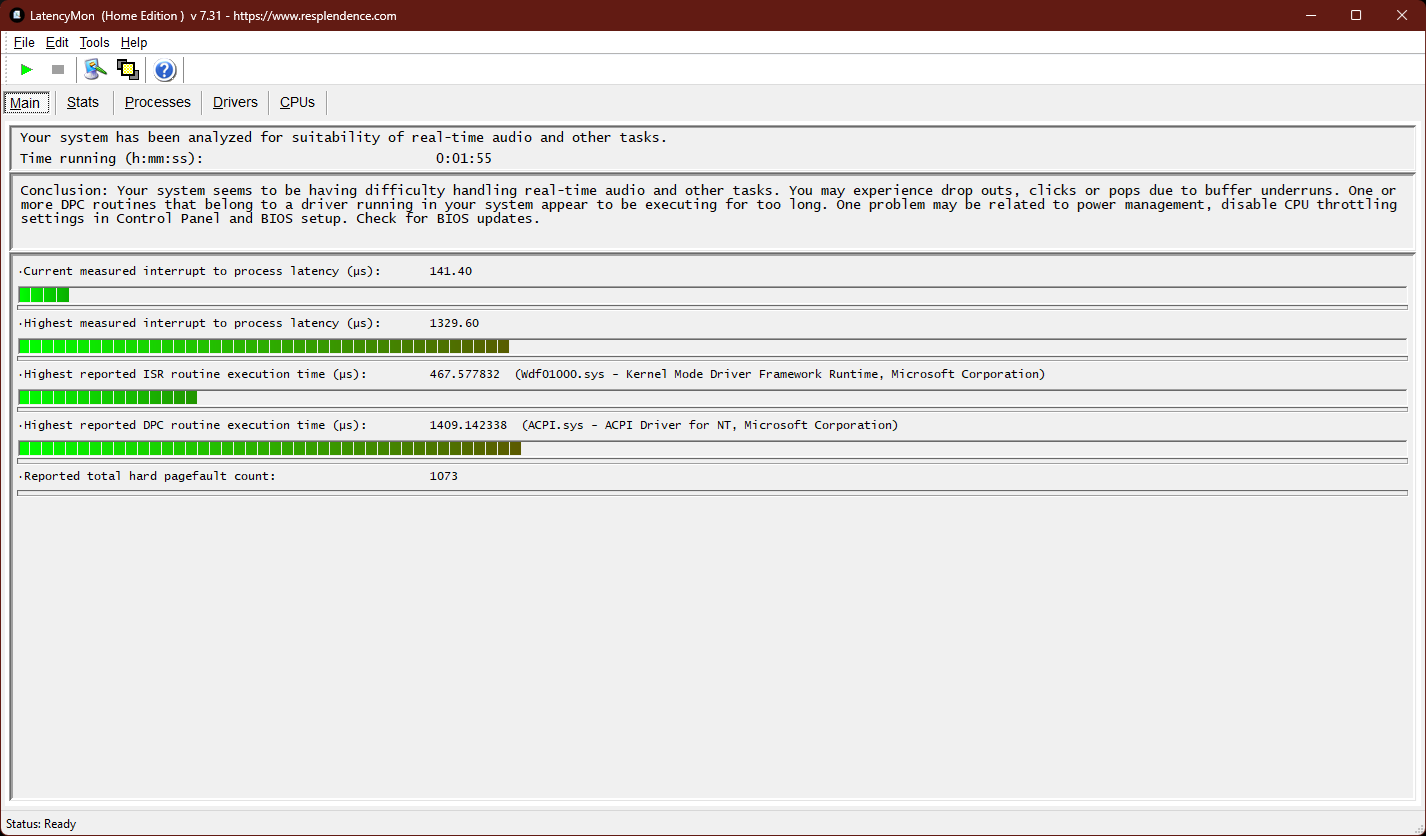Go to the Drivers tab
Screen dimensions: 1426x836
[235, 102]
